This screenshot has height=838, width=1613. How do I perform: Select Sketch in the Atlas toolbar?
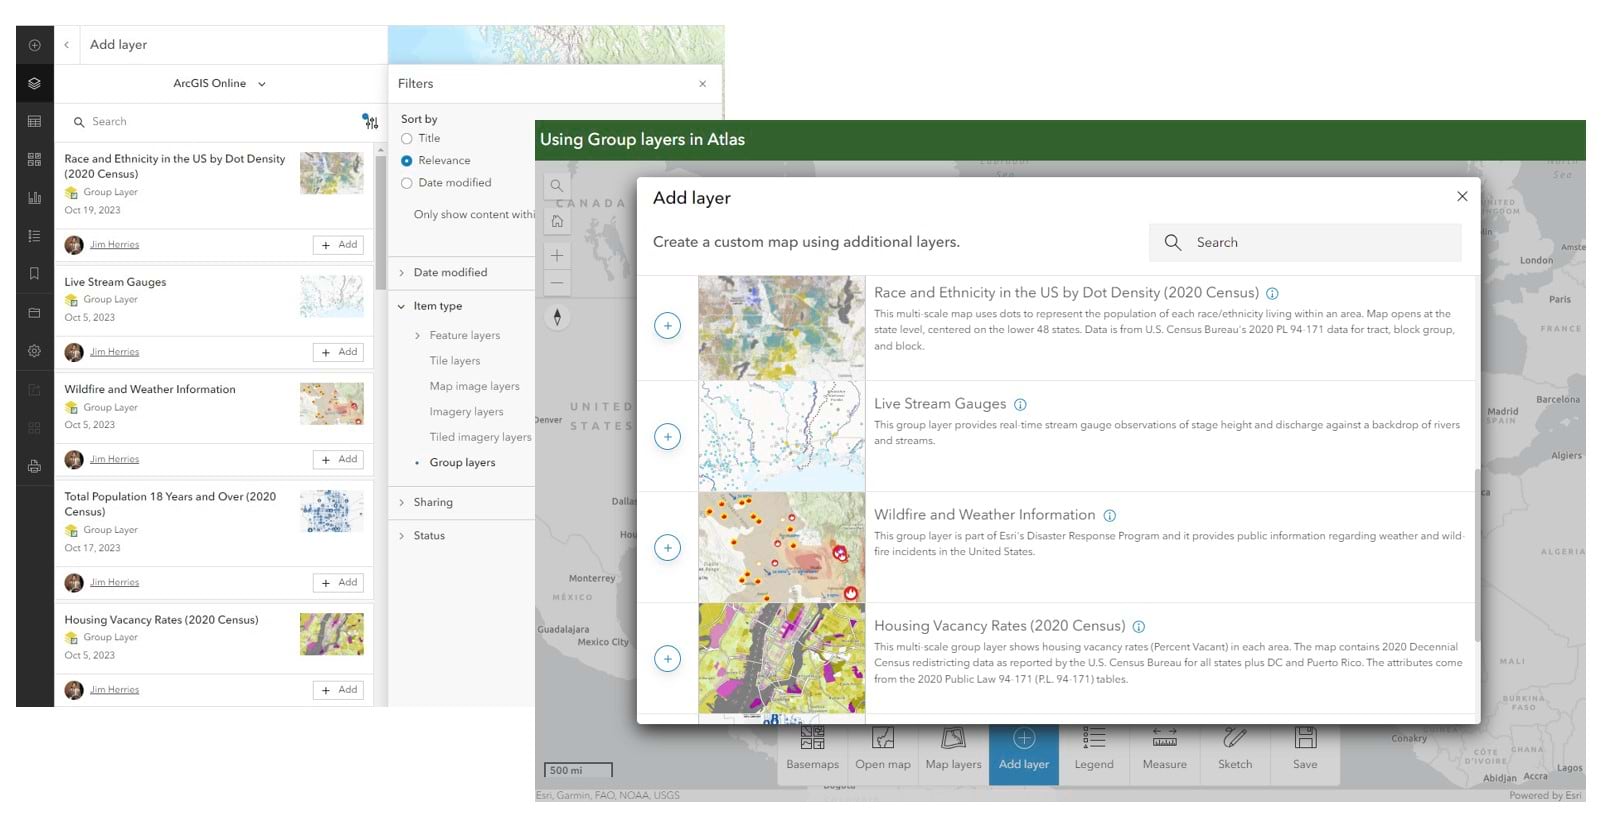tap(1235, 749)
